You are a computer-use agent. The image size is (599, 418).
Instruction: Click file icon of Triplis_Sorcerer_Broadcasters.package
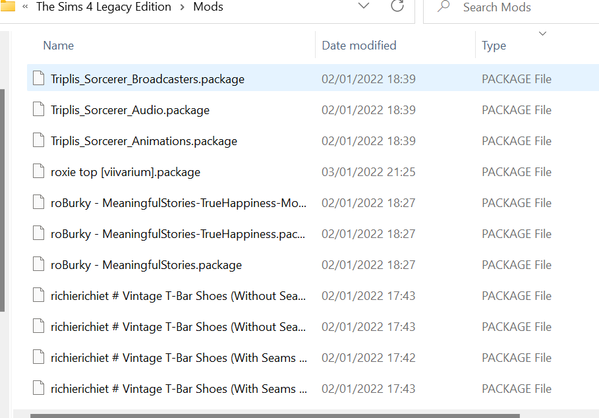(38, 78)
